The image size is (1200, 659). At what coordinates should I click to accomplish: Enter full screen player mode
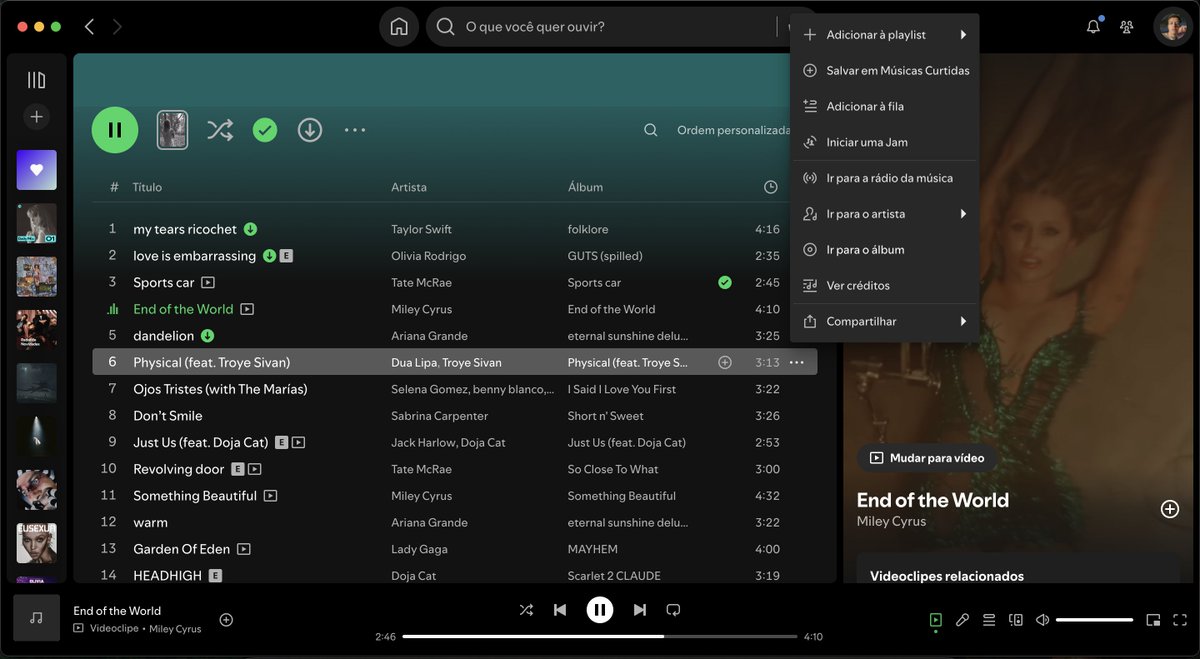(x=1180, y=620)
